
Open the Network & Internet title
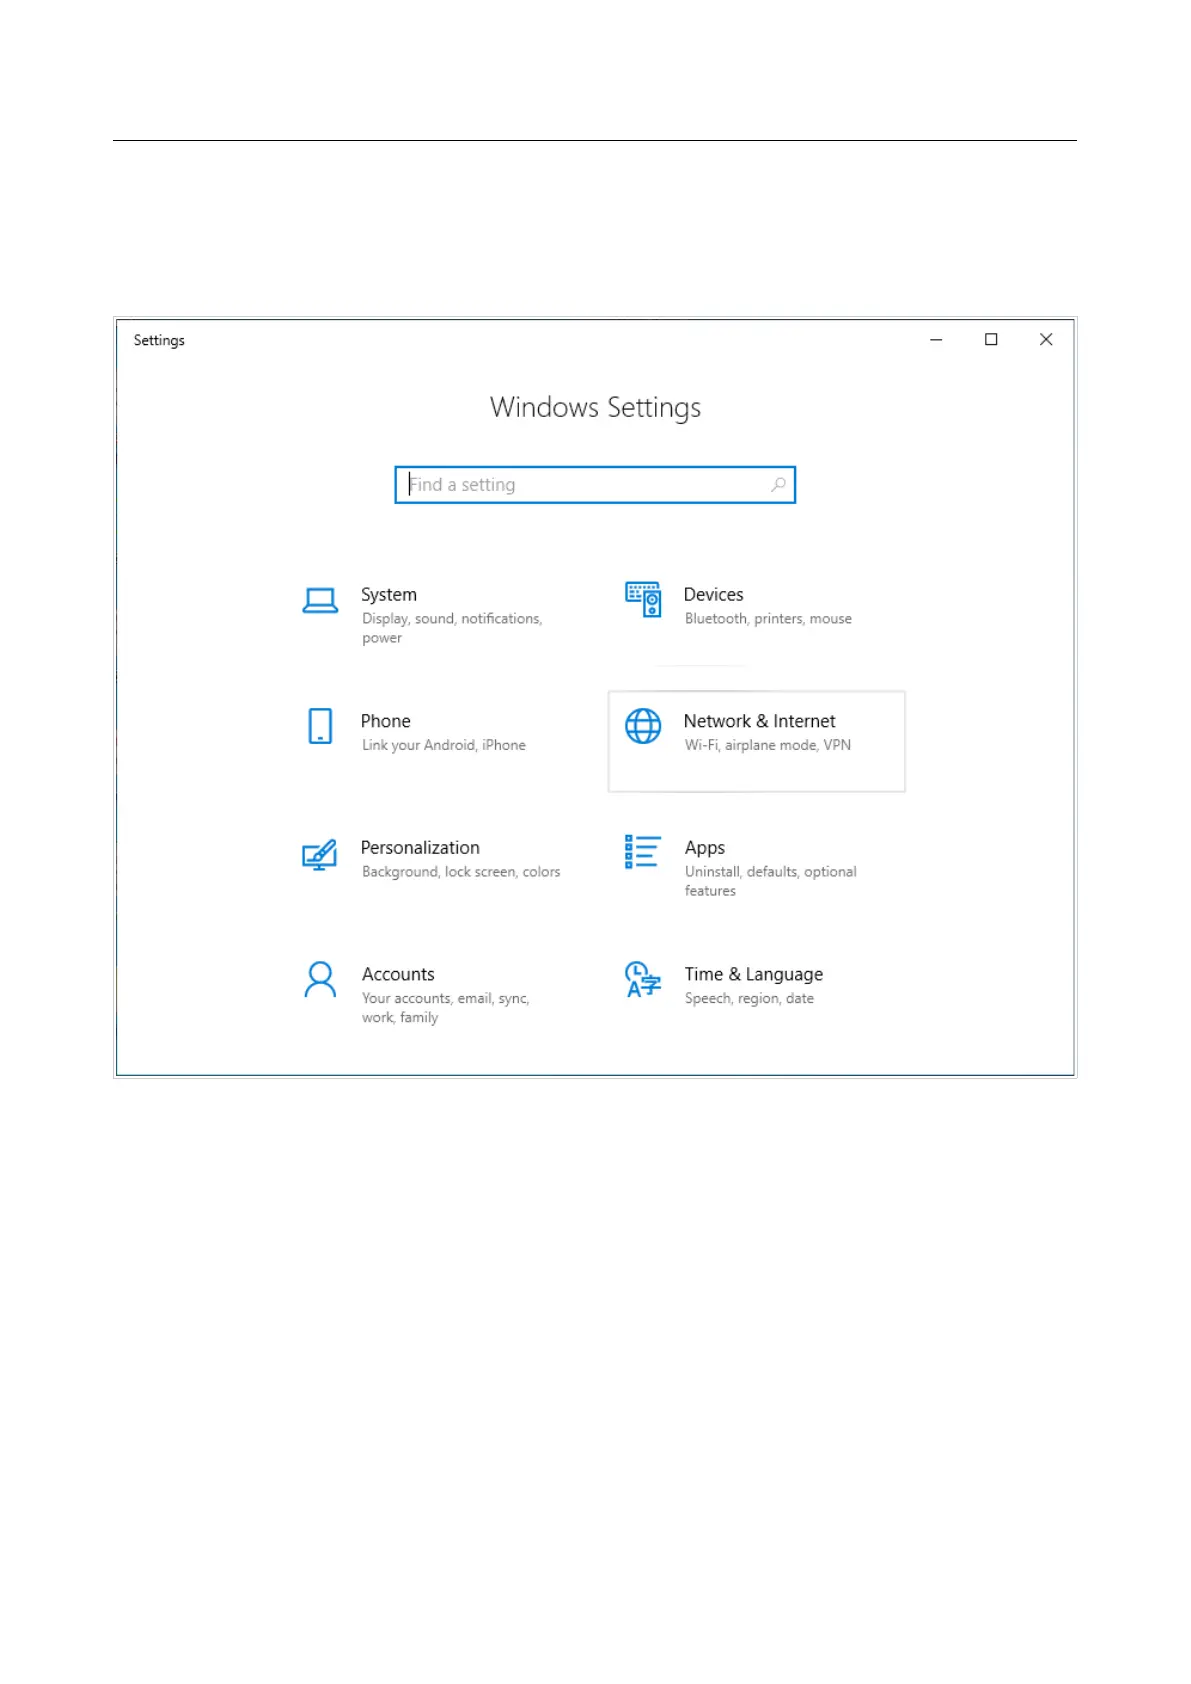point(759,721)
